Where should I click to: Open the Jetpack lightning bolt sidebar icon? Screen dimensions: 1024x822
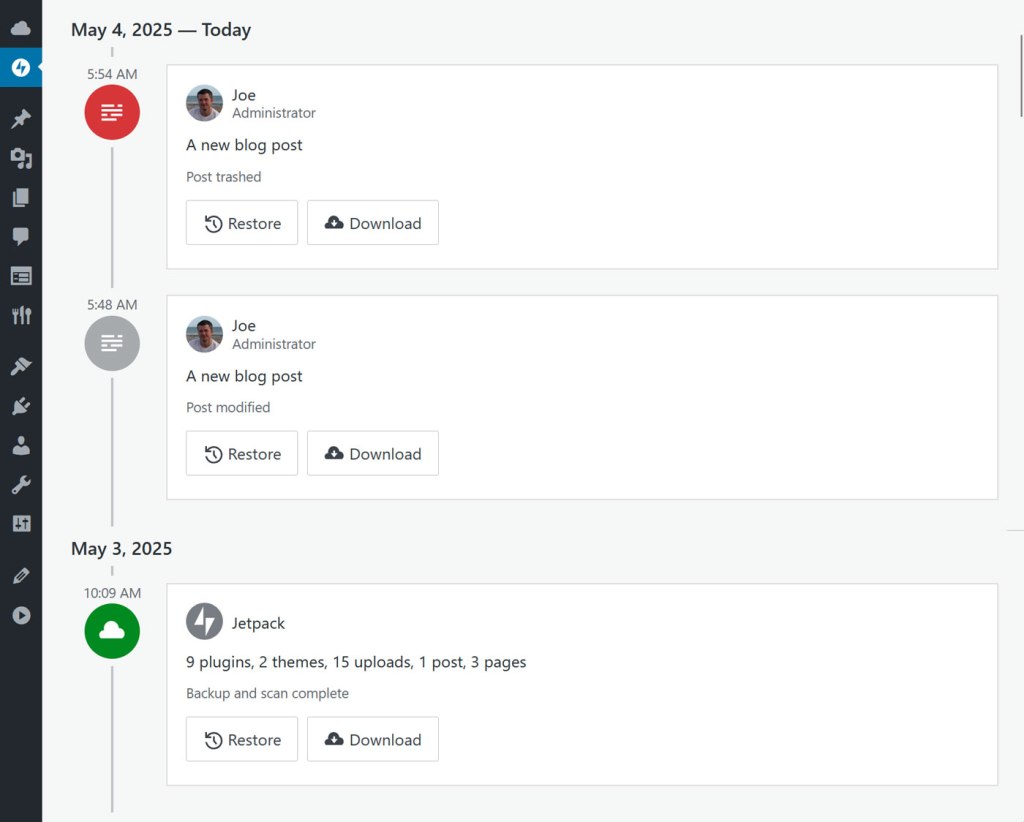click(21, 67)
